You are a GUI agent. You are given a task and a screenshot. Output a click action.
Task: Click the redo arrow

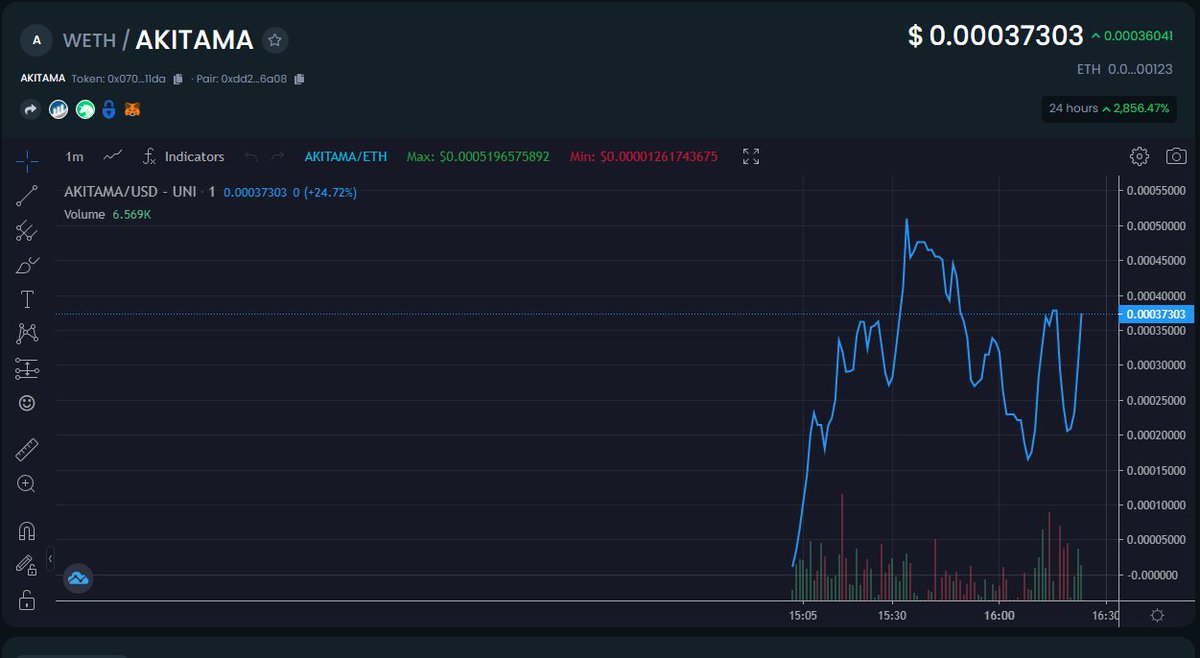(279, 157)
